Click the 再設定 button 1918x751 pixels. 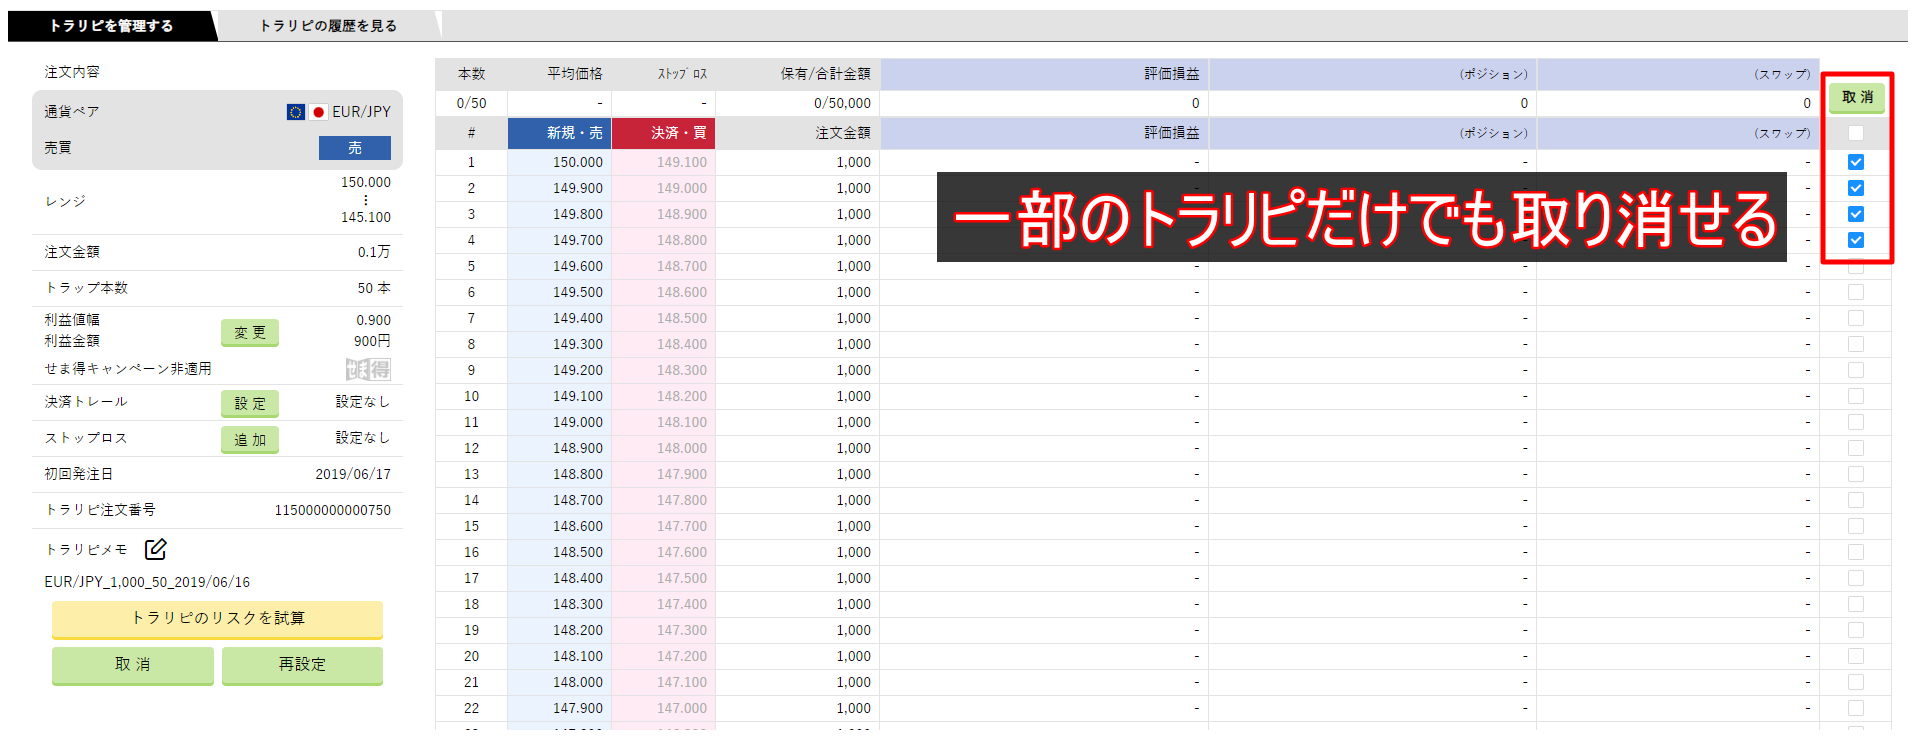302,665
